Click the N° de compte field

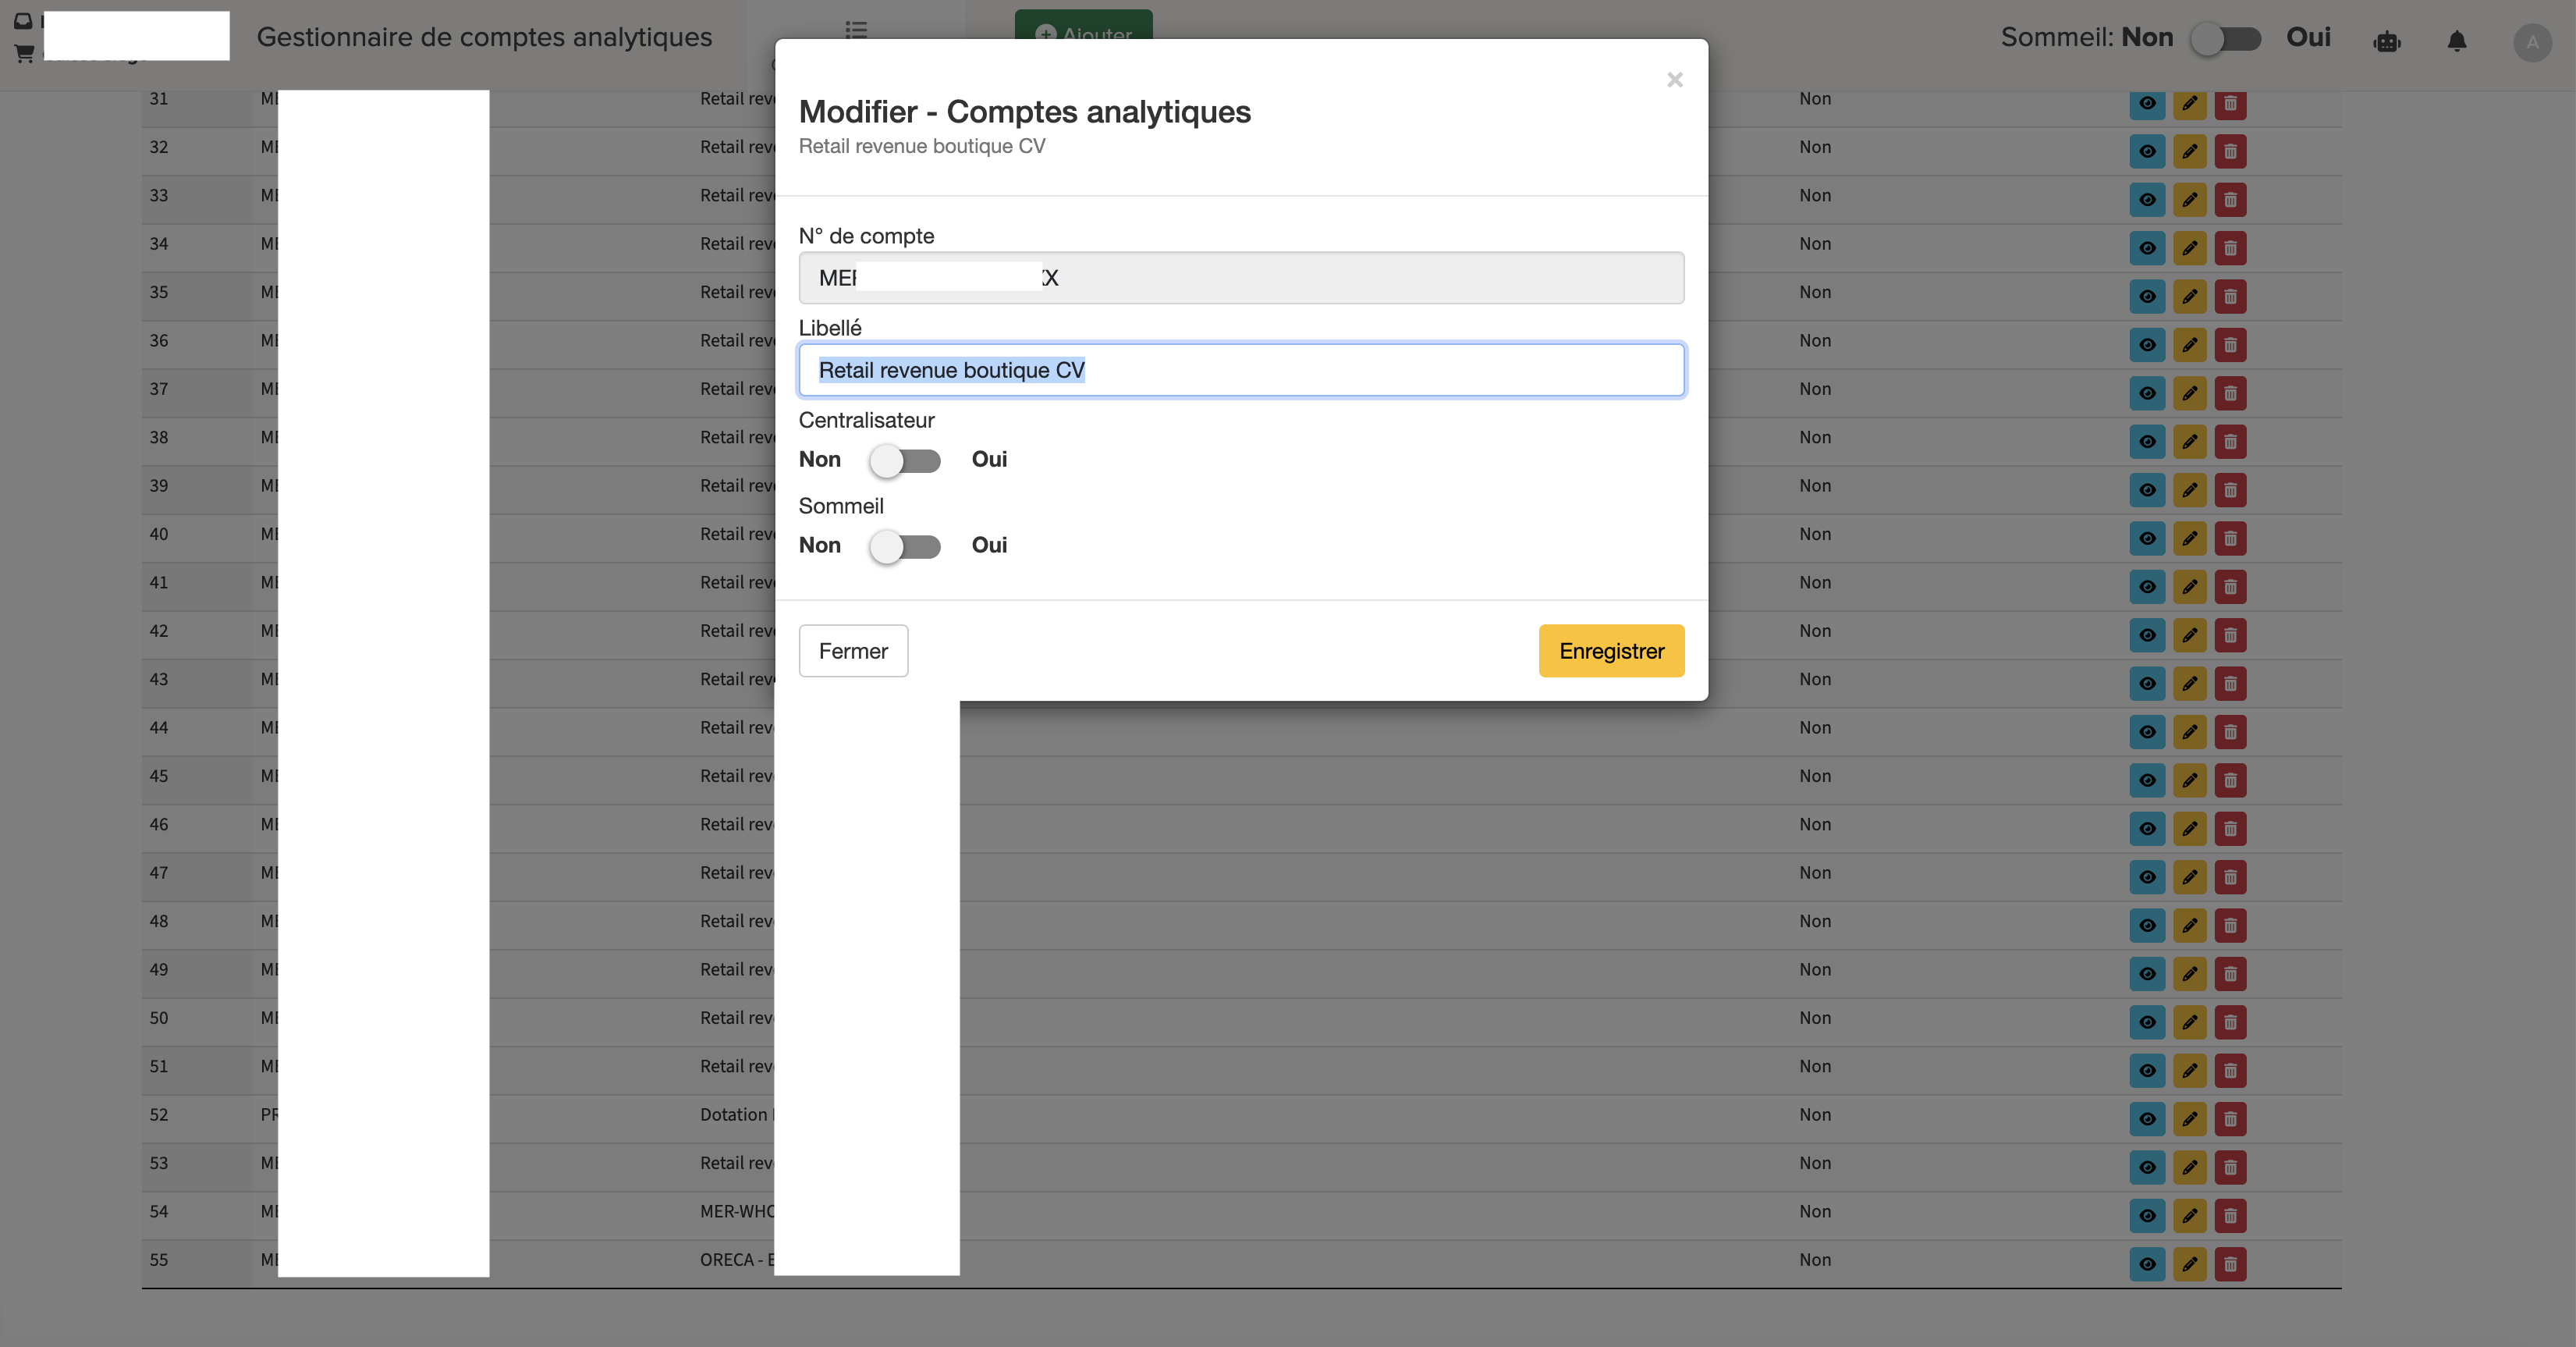coord(1241,278)
